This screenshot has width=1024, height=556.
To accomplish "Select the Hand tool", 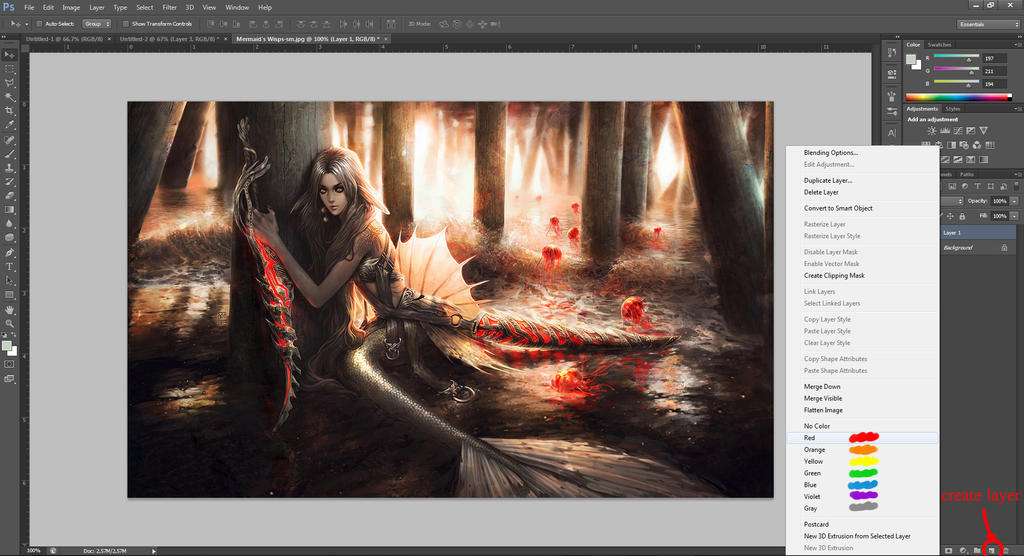I will pyautogui.click(x=9, y=310).
